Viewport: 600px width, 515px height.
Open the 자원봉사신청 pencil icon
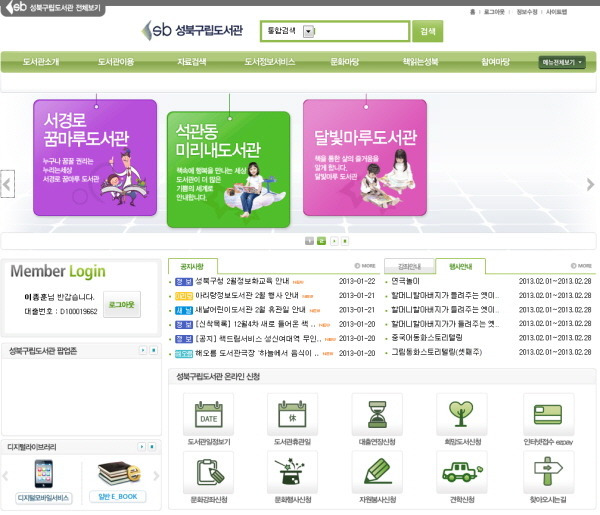click(377, 473)
